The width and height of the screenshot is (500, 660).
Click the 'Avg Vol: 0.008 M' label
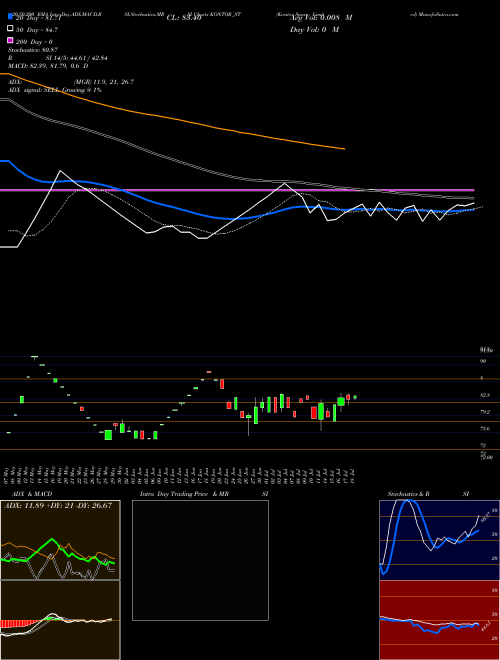click(x=321, y=18)
